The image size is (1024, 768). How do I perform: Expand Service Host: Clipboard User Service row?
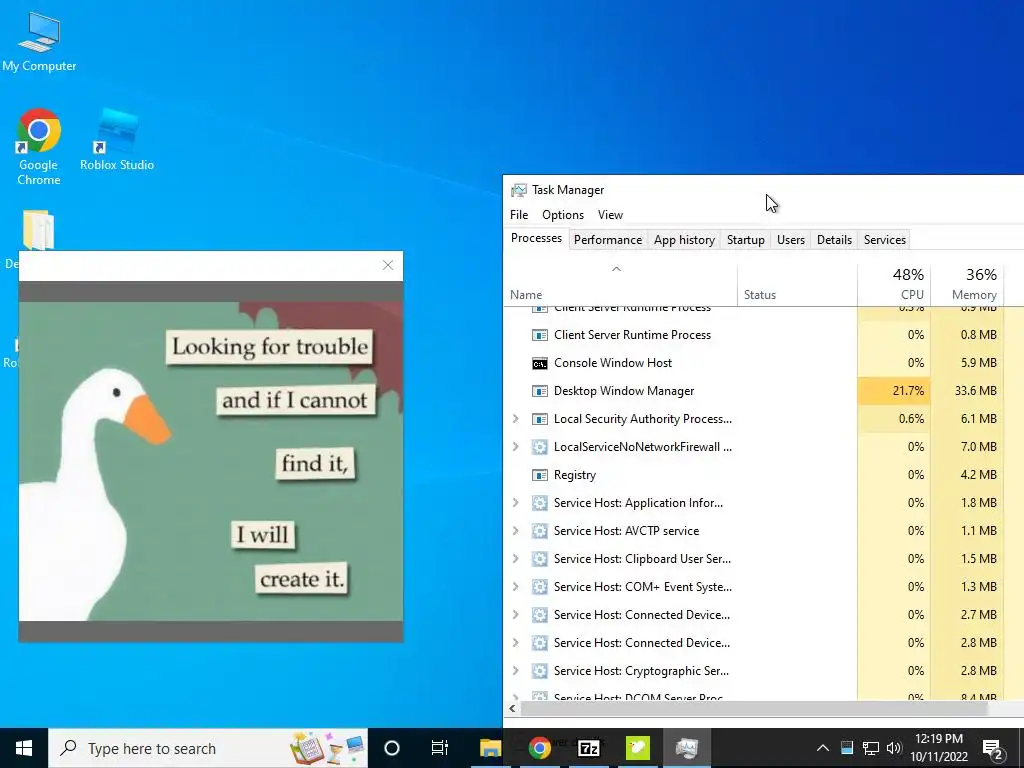click(x=515, y=559)
